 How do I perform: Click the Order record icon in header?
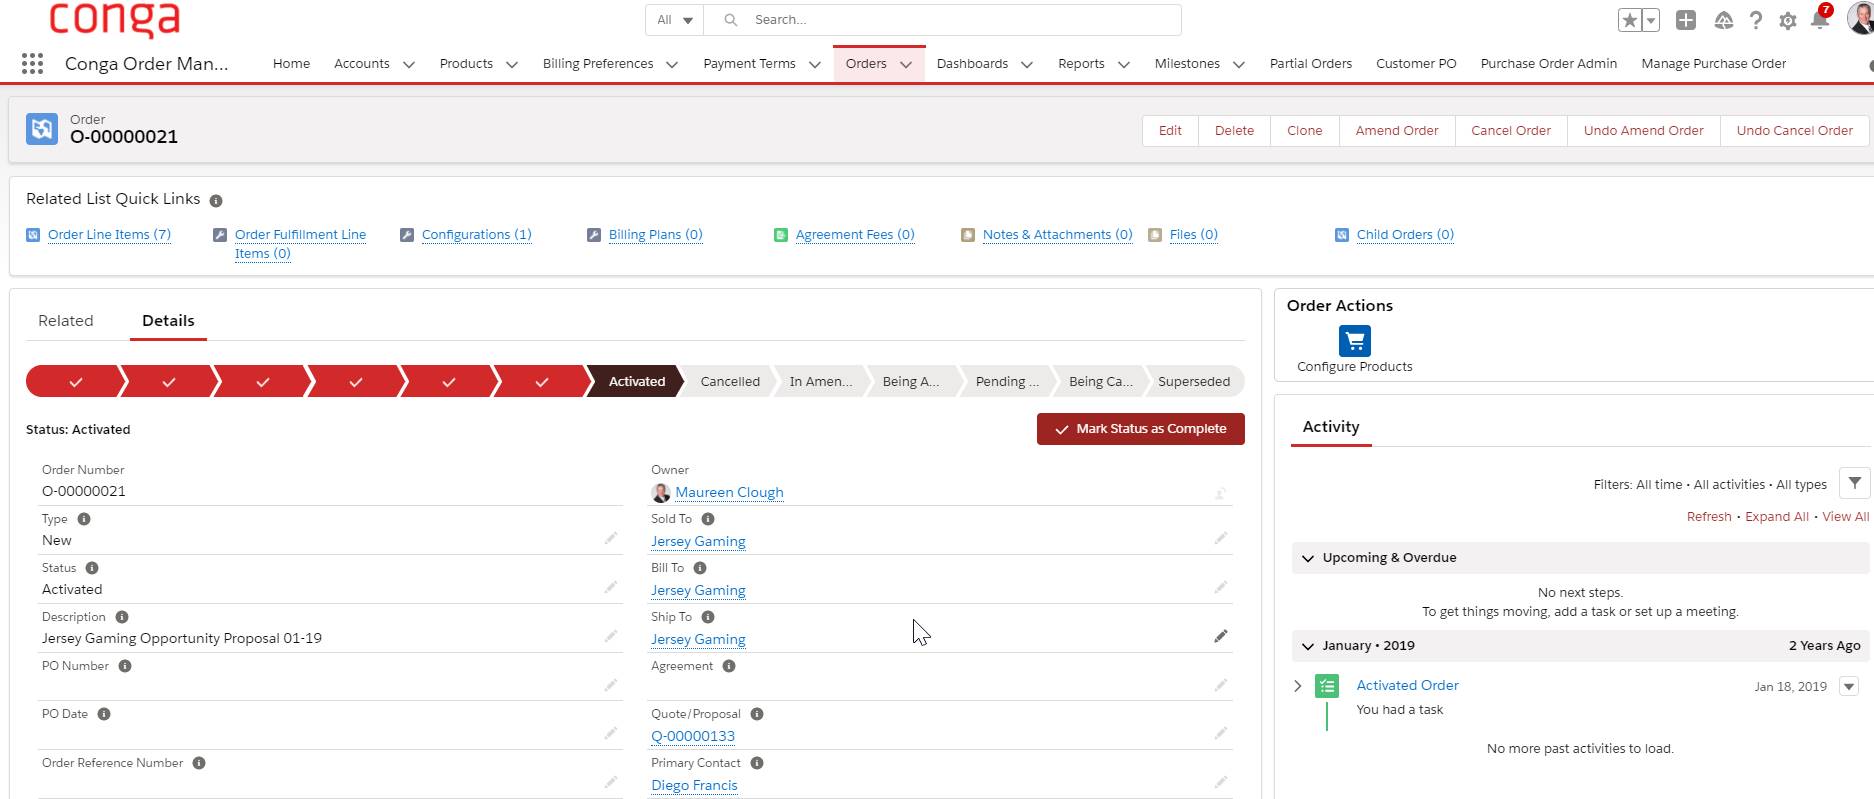[x=41, y=129]
